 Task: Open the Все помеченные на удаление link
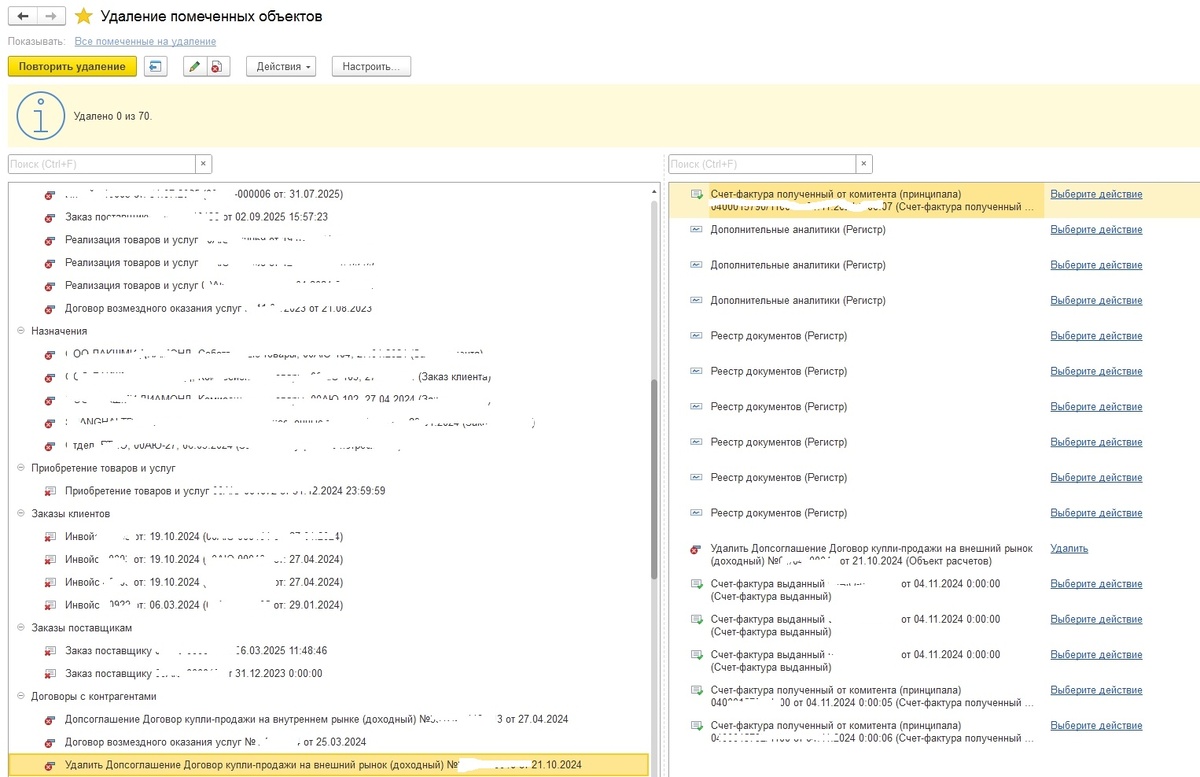coord(145,41)
